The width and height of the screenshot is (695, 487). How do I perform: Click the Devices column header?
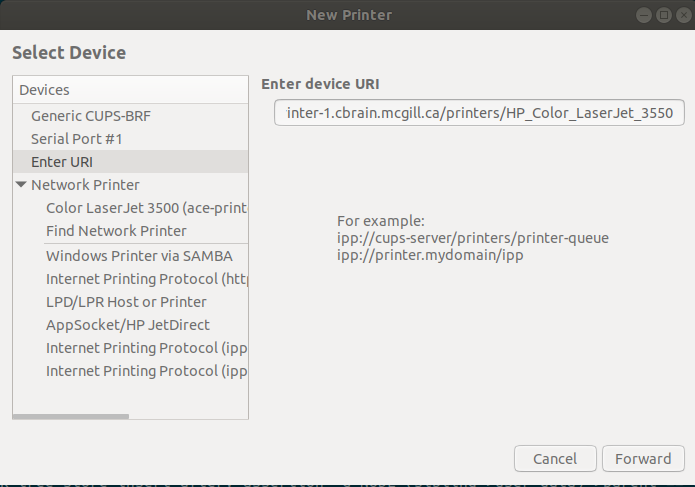click(130, 90)
